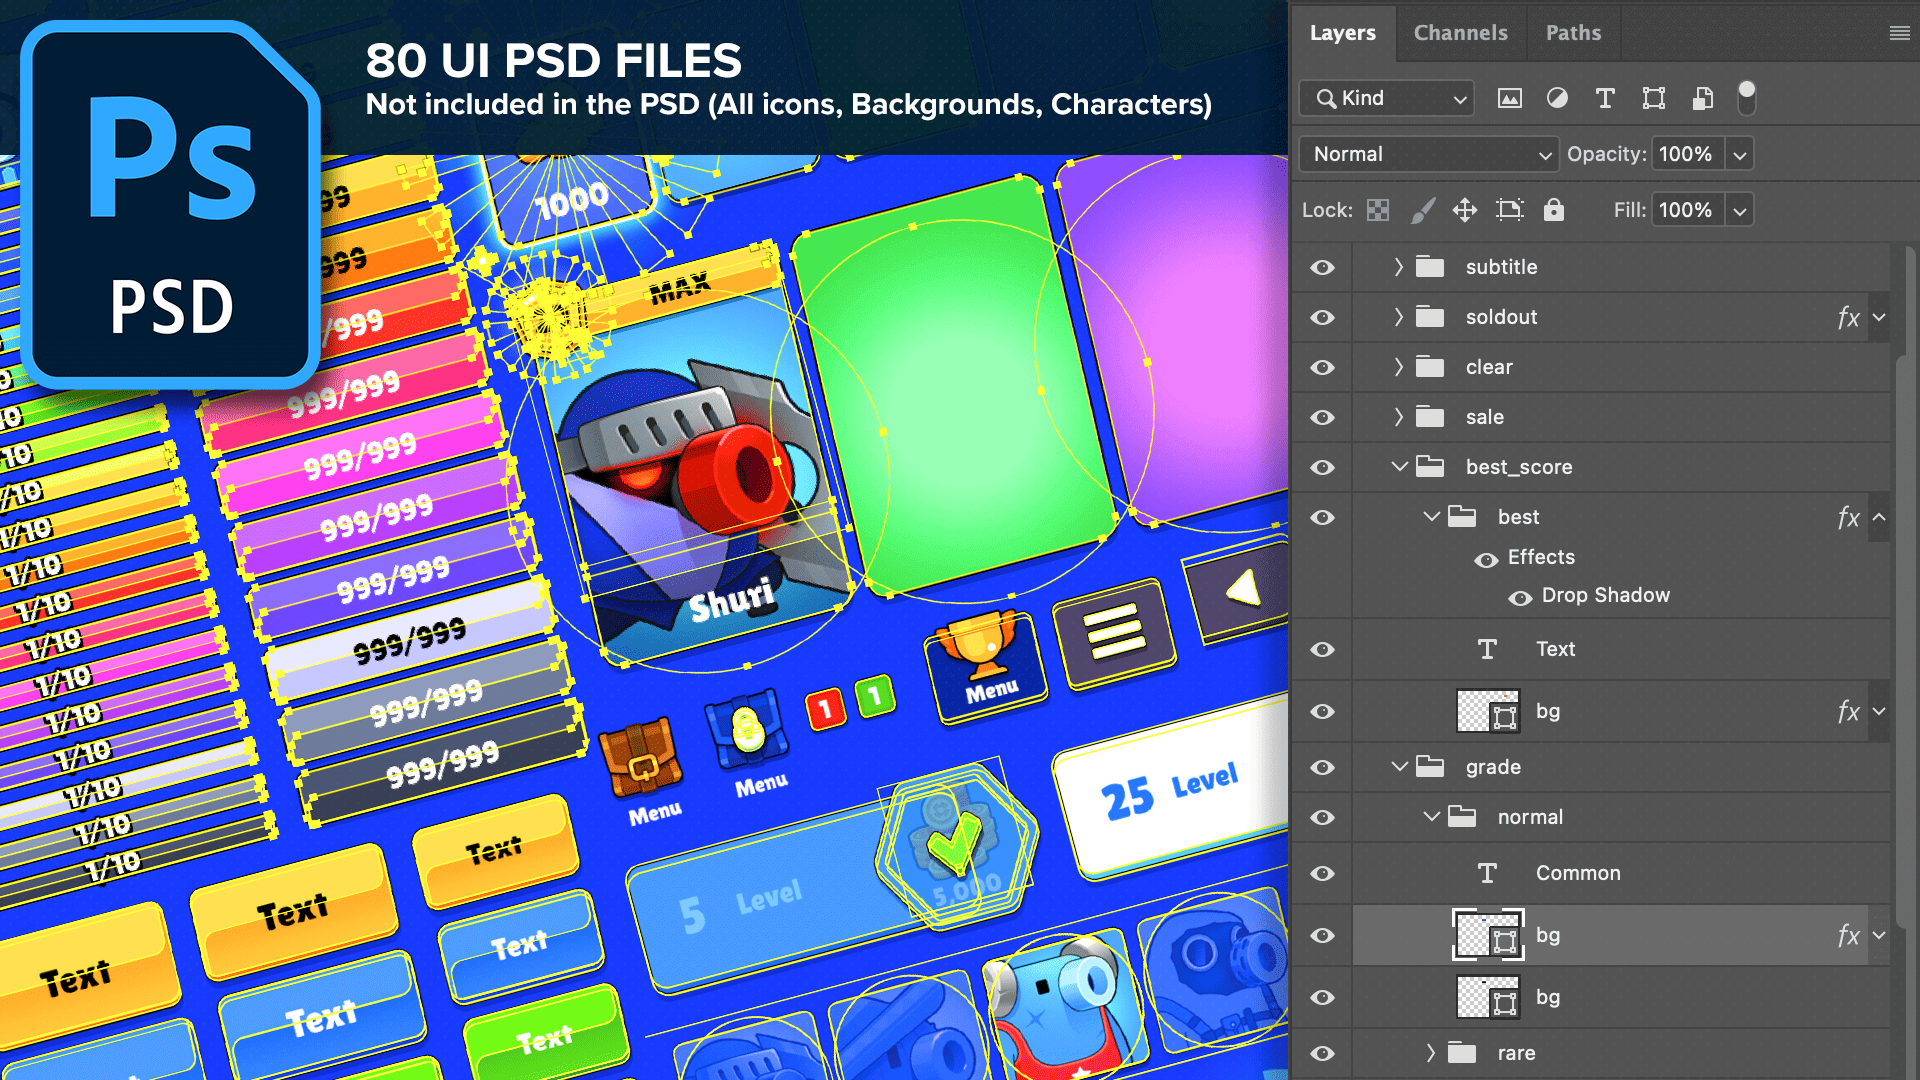Toggle the layer filtering on/off switch
This screenshot has height=1080, width=1920.
click(x=1746, y=98)
